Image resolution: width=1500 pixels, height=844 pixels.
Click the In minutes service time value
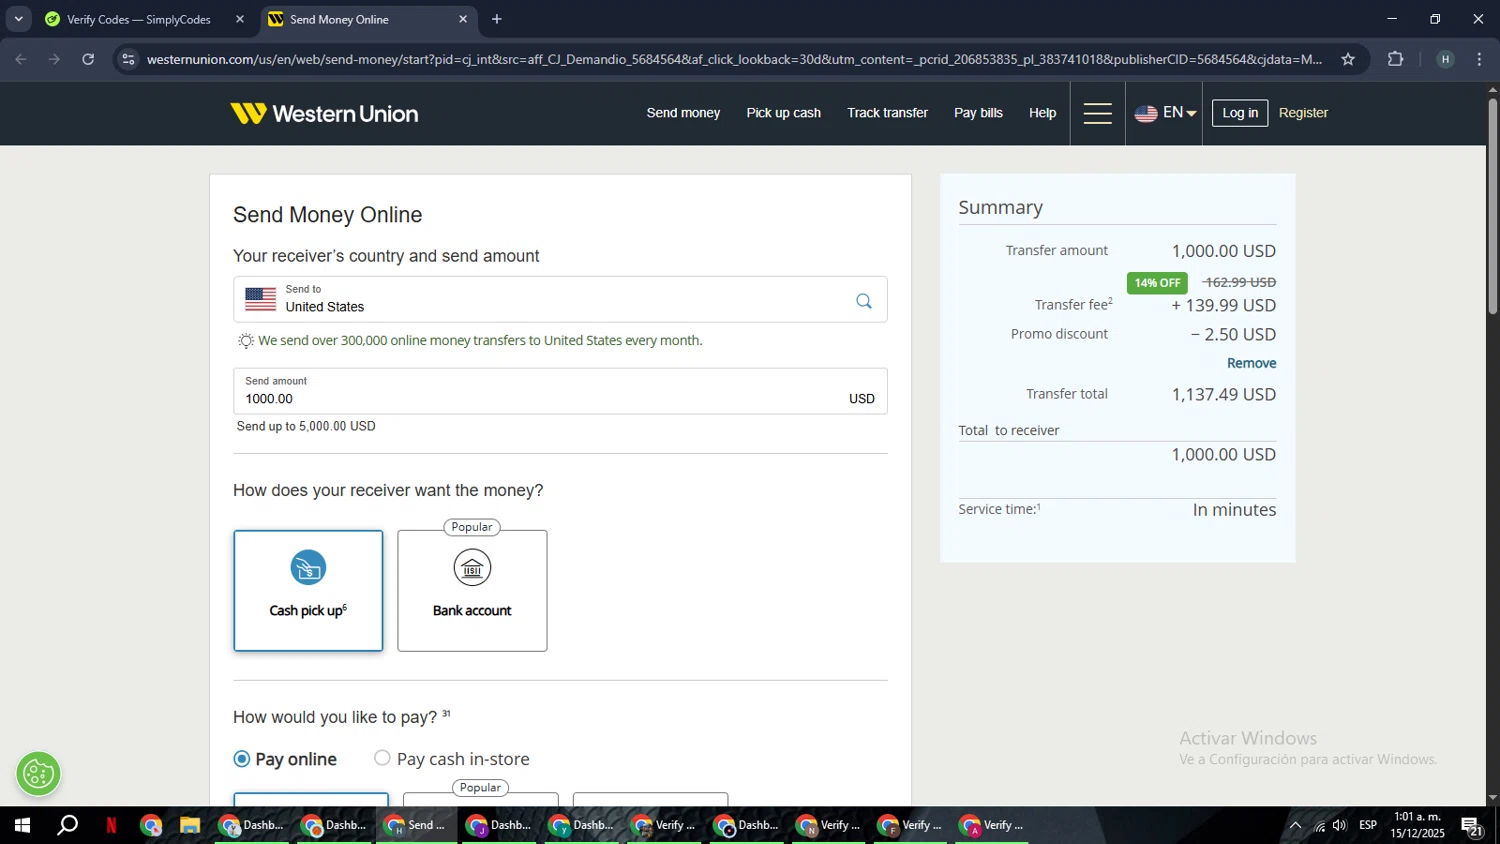pos(1234,510)
